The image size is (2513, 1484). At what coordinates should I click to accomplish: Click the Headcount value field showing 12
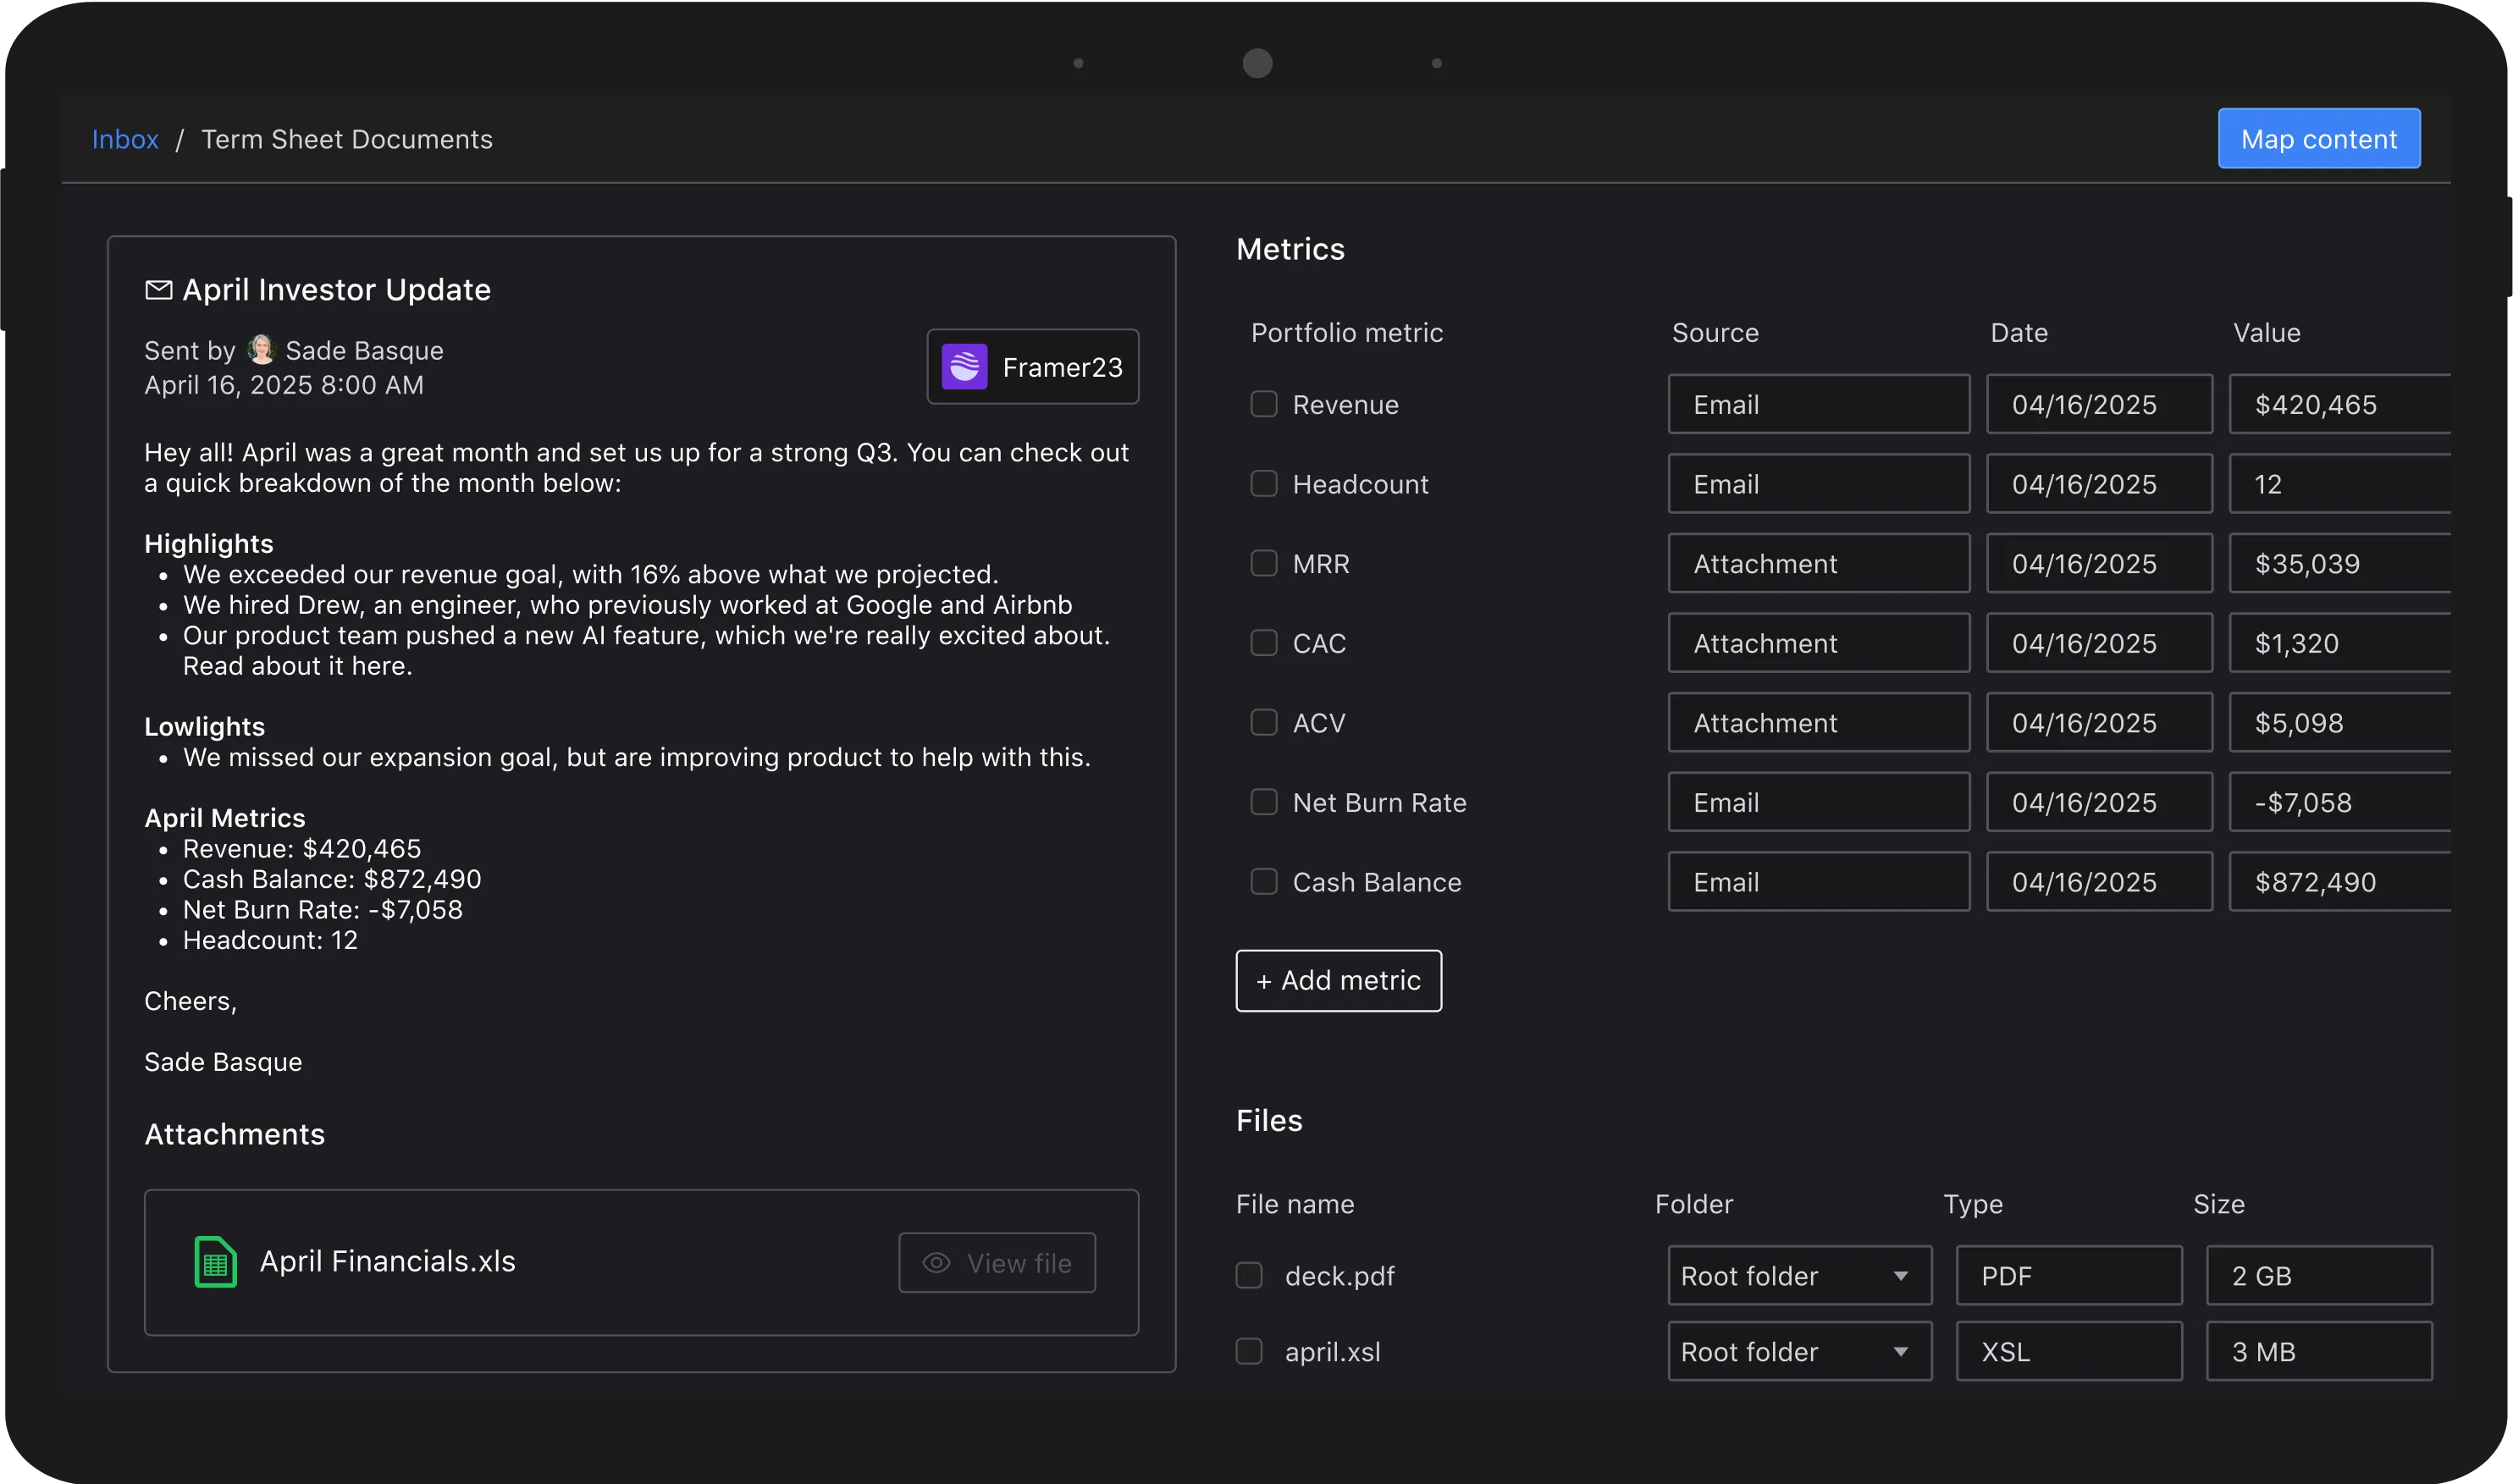pyautogui.click(x=2340, y=484)
